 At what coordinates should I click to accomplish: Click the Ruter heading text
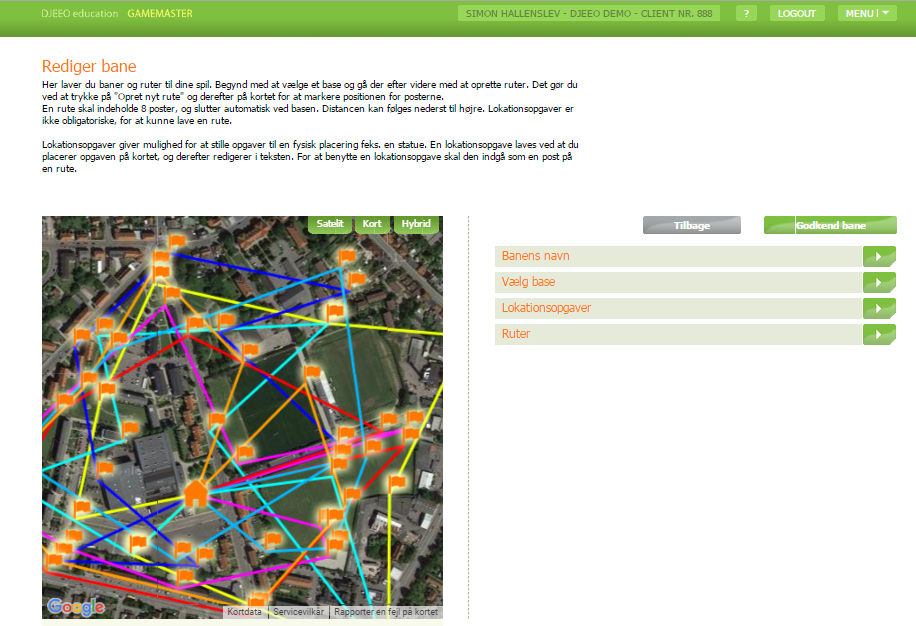516,334
